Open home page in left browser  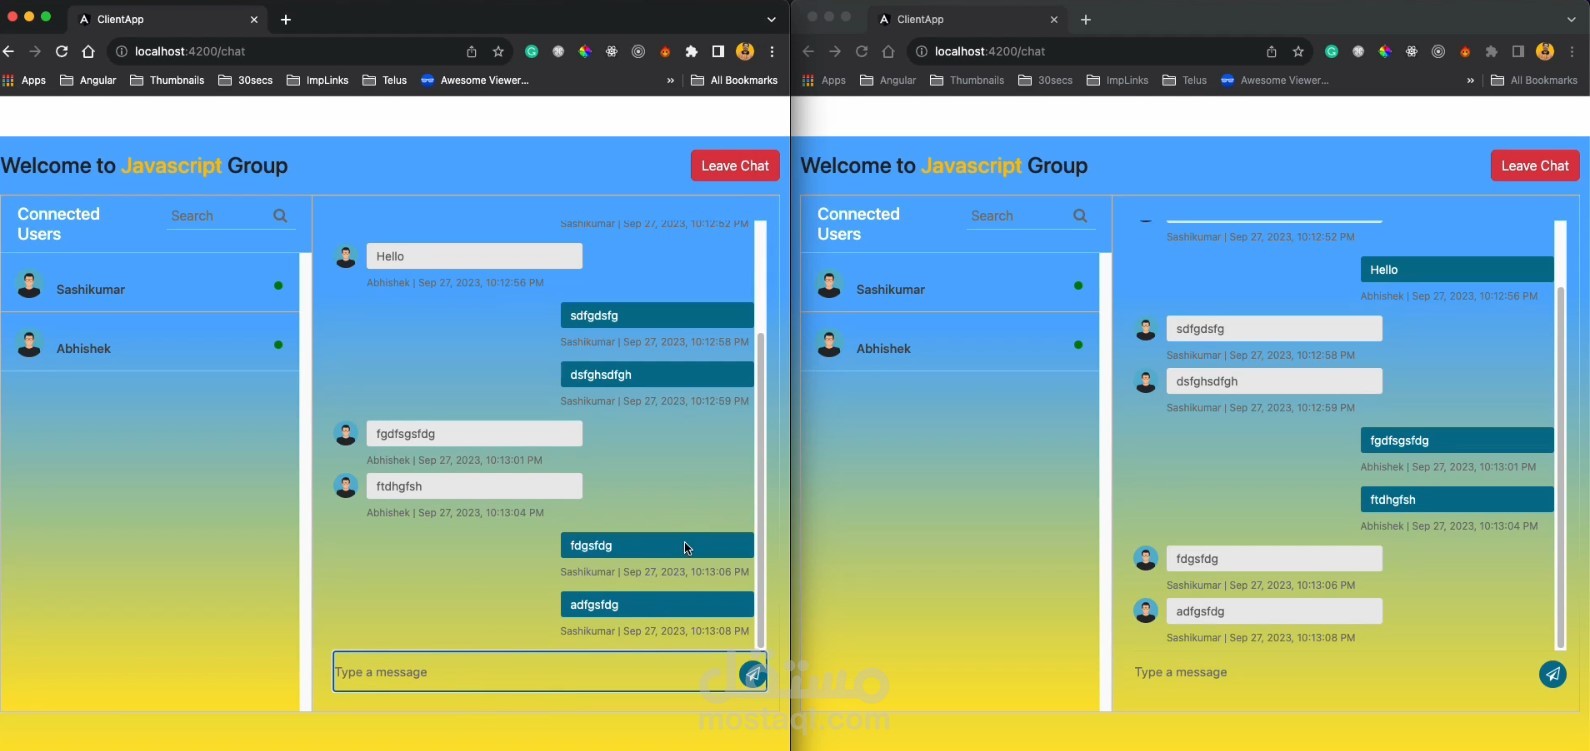pyautogui.click(x=88, y=51)
